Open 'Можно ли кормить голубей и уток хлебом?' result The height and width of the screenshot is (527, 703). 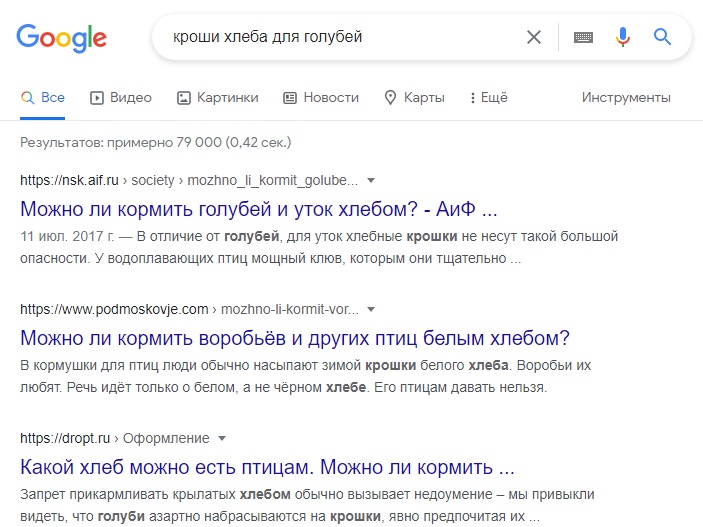259,209
